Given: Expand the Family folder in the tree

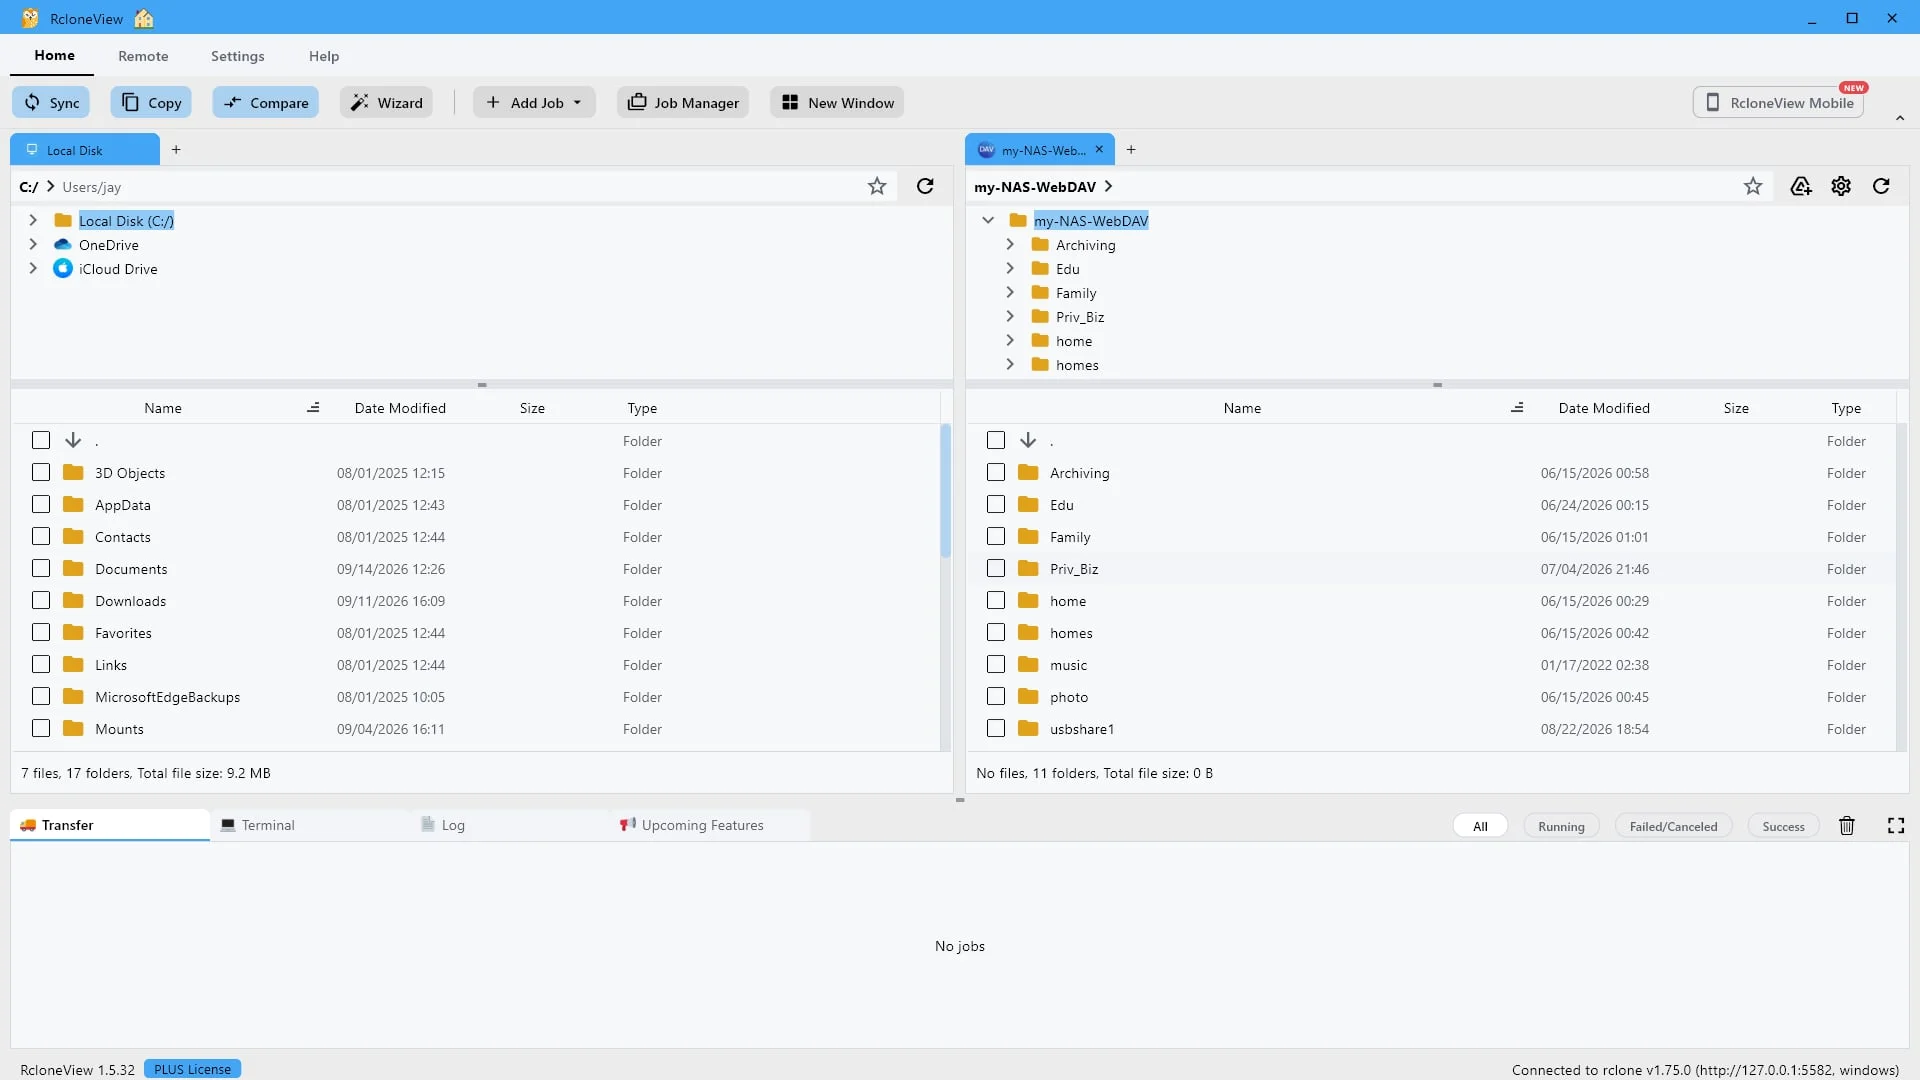Looking at the screenshot, I should click(x=1010, y=292).
